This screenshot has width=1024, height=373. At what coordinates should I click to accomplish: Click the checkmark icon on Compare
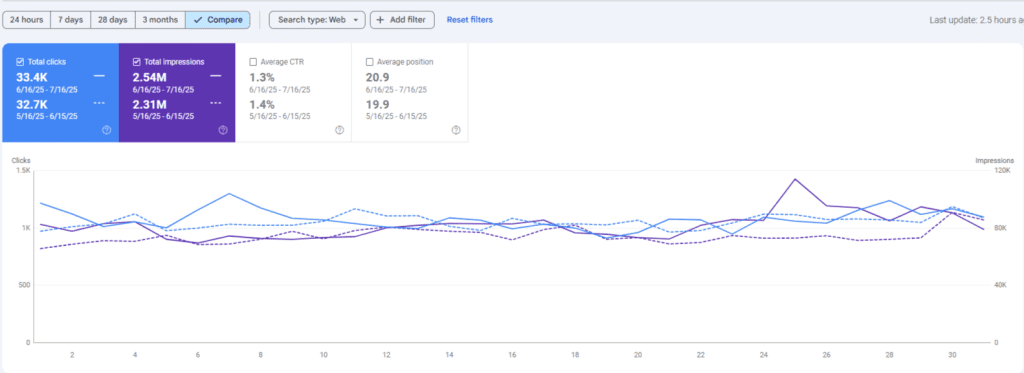(198, 20)
